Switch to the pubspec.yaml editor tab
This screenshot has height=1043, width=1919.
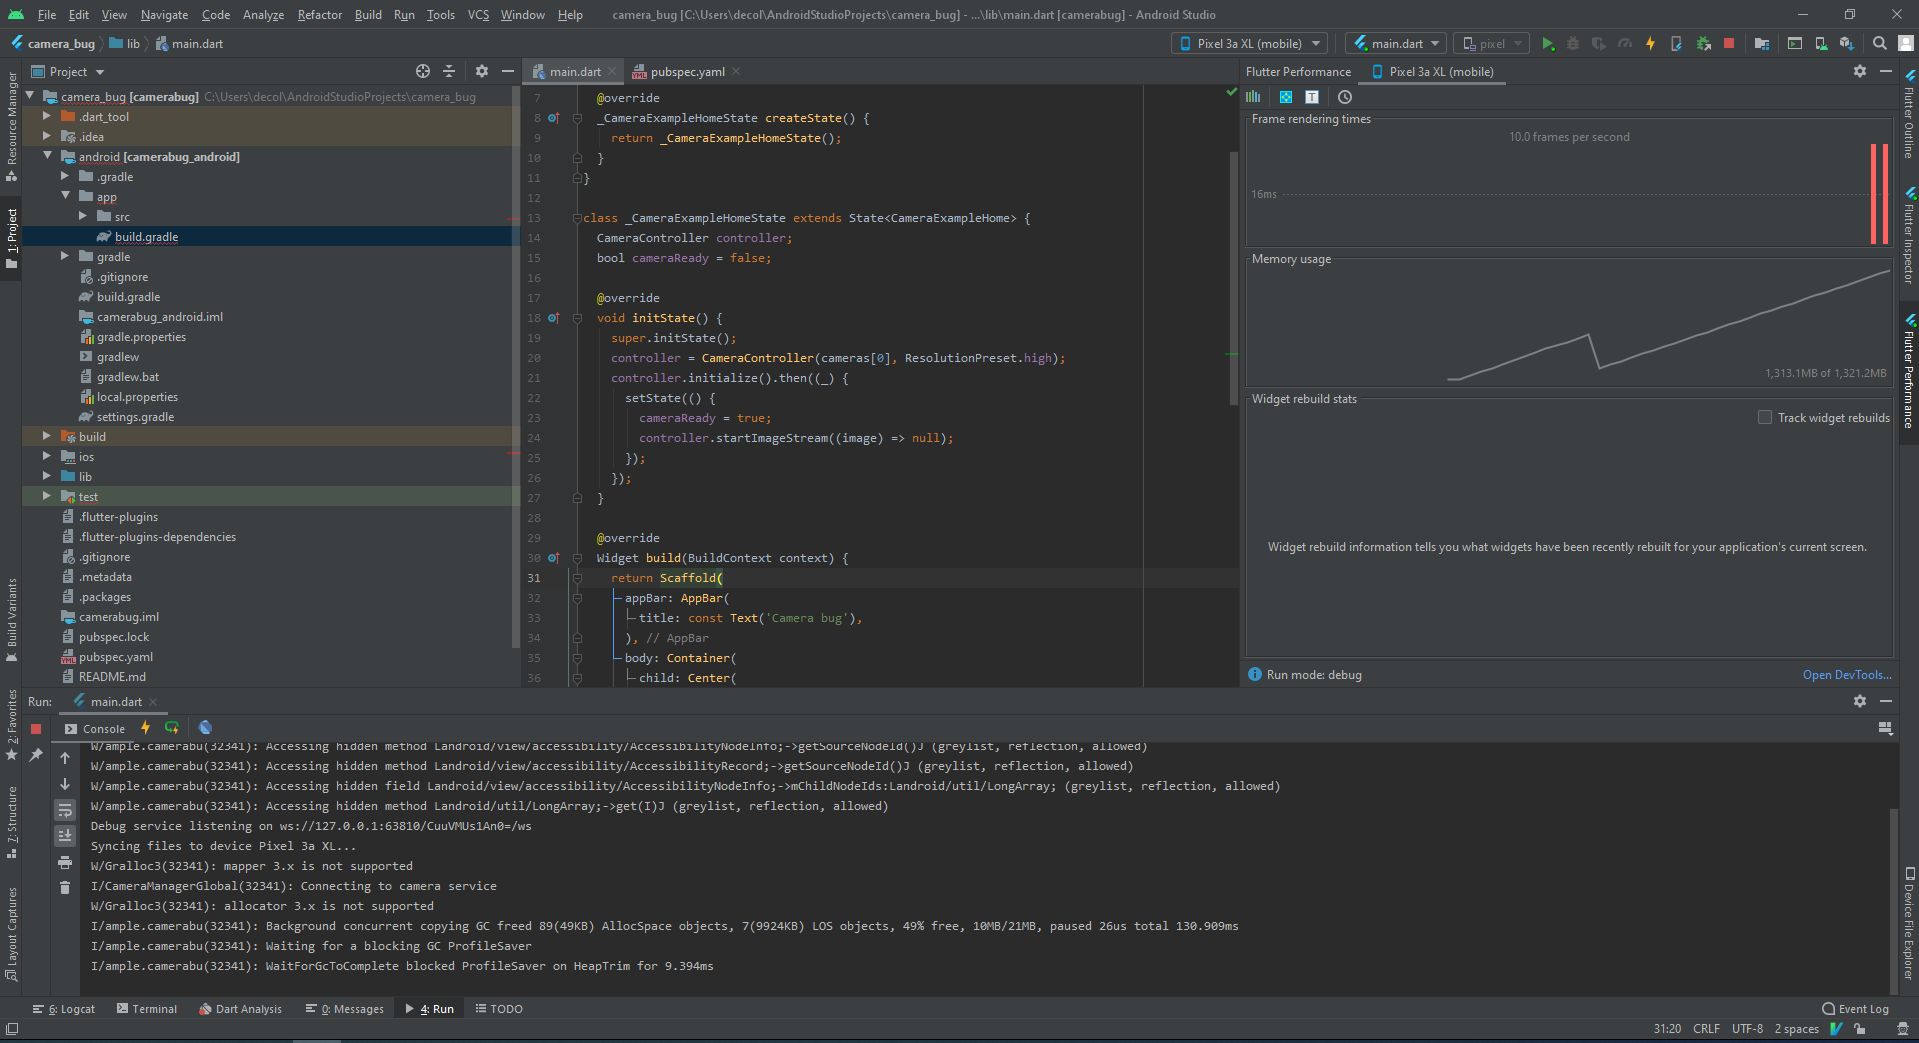[684, 71]
